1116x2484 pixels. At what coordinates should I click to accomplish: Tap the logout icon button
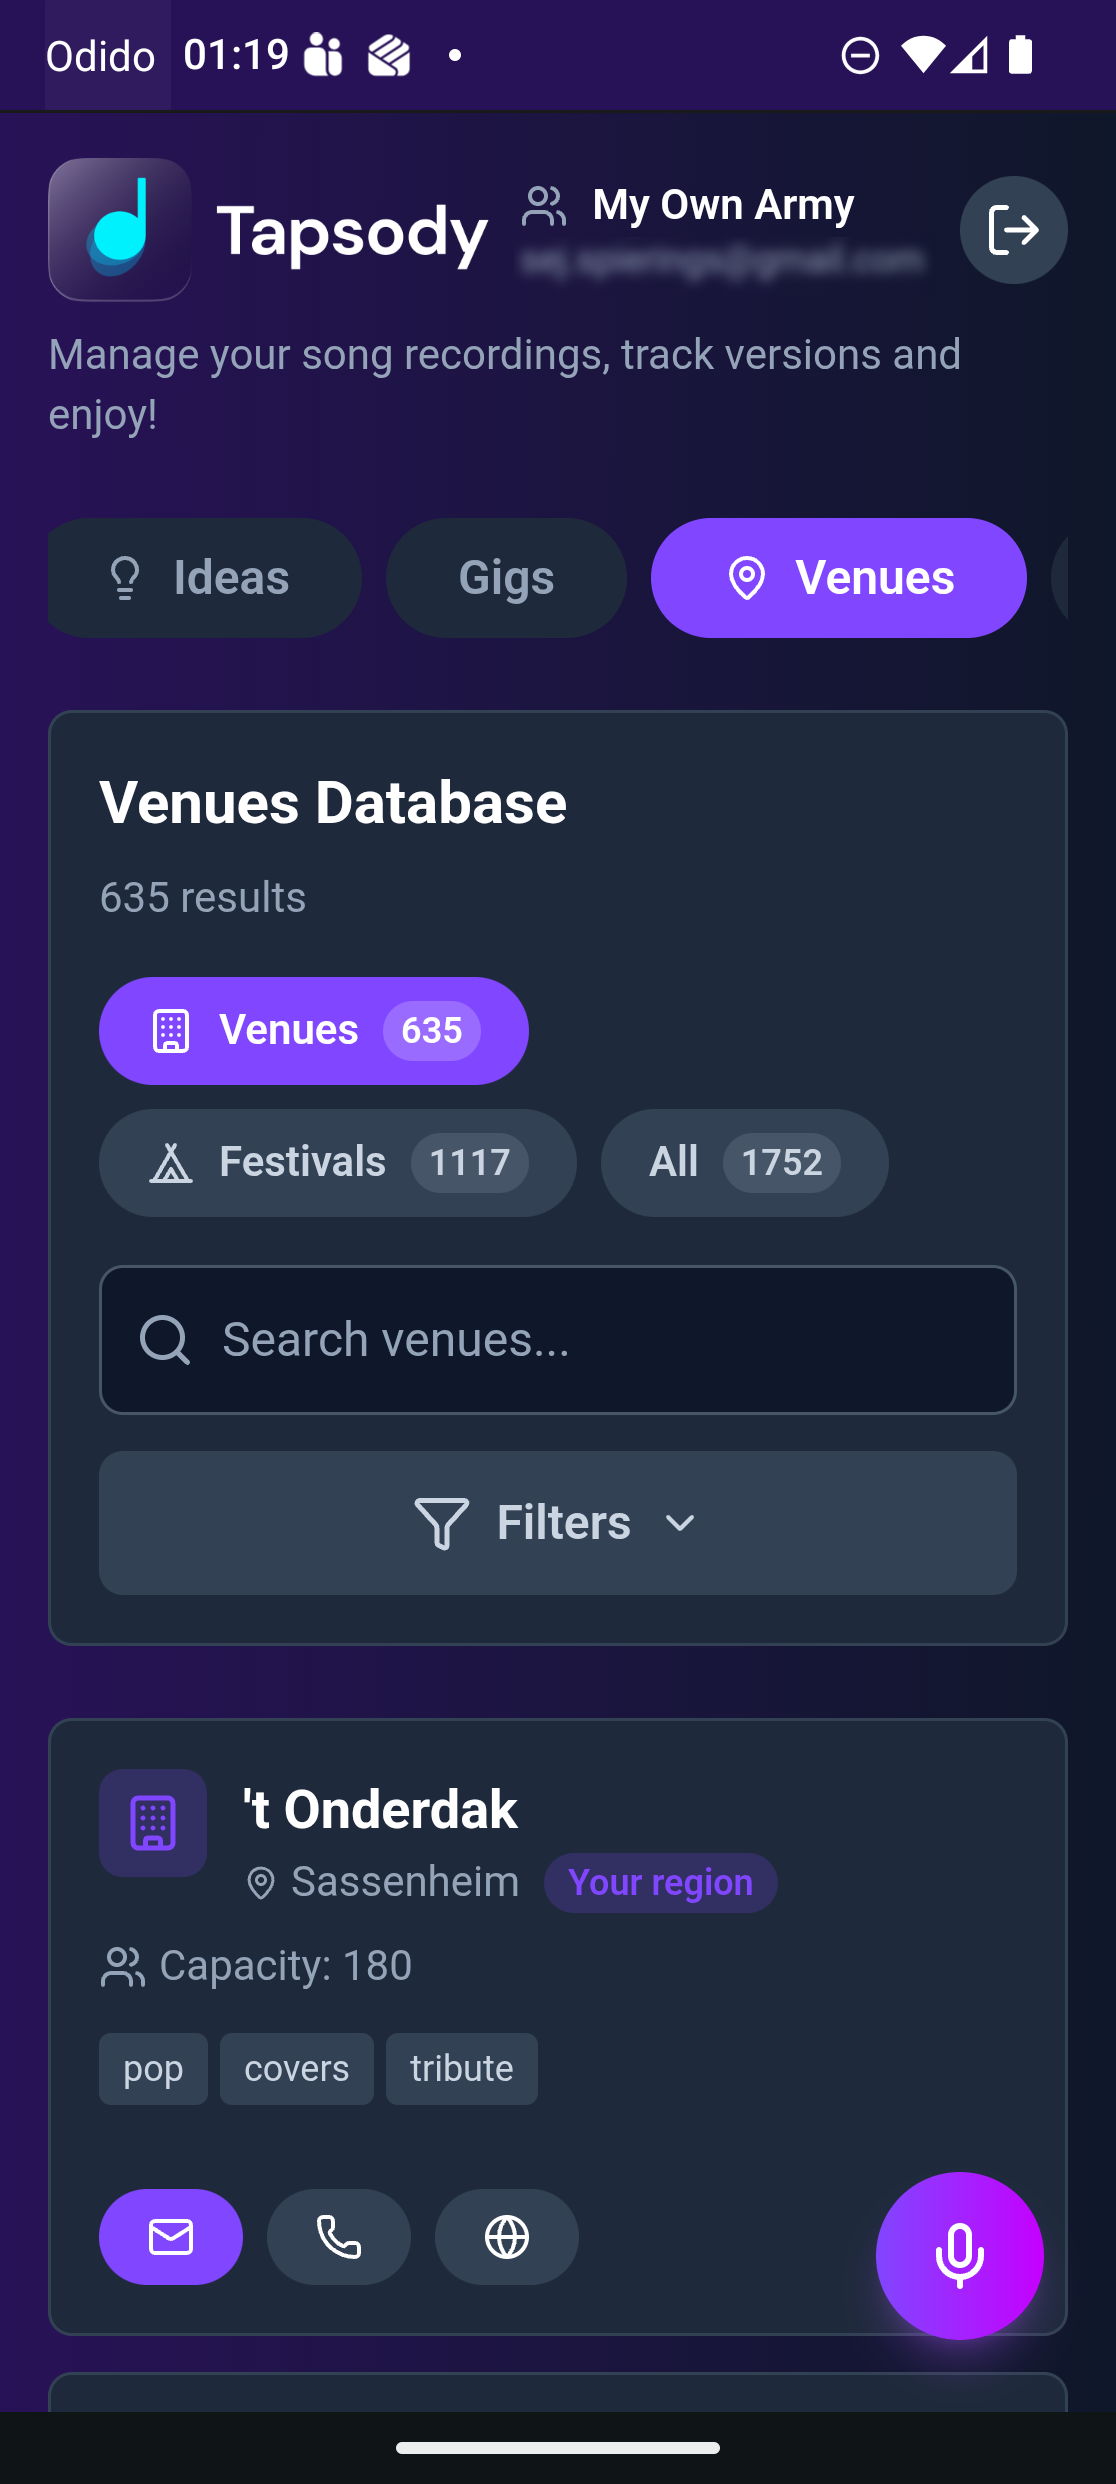(1013, 230)
